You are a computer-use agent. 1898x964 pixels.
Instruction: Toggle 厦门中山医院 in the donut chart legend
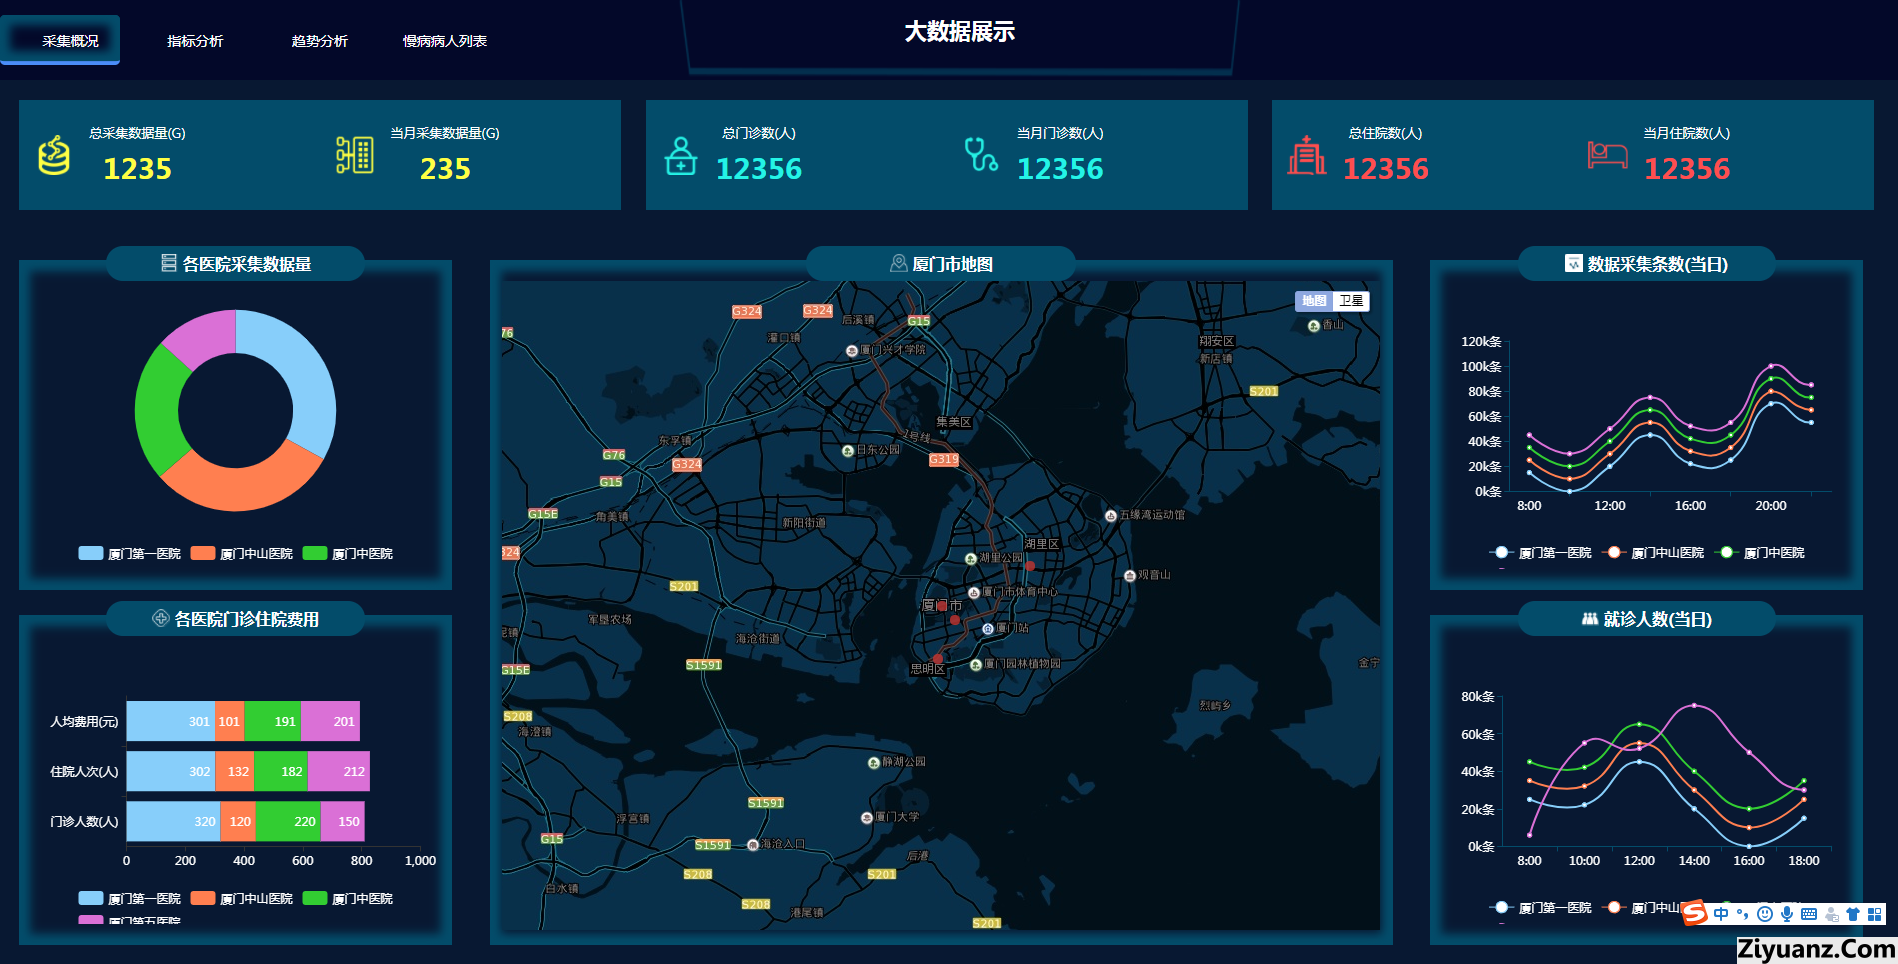click(x=243, y=553)
